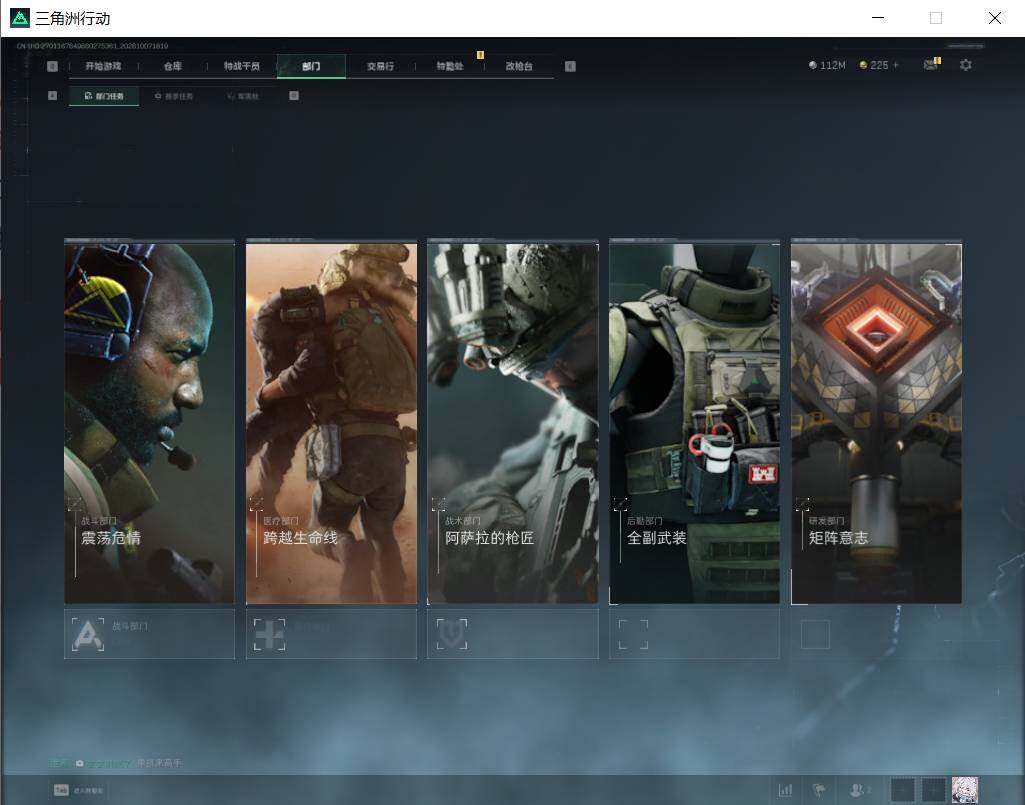Click the 112M currency balance text

[832, 65]
